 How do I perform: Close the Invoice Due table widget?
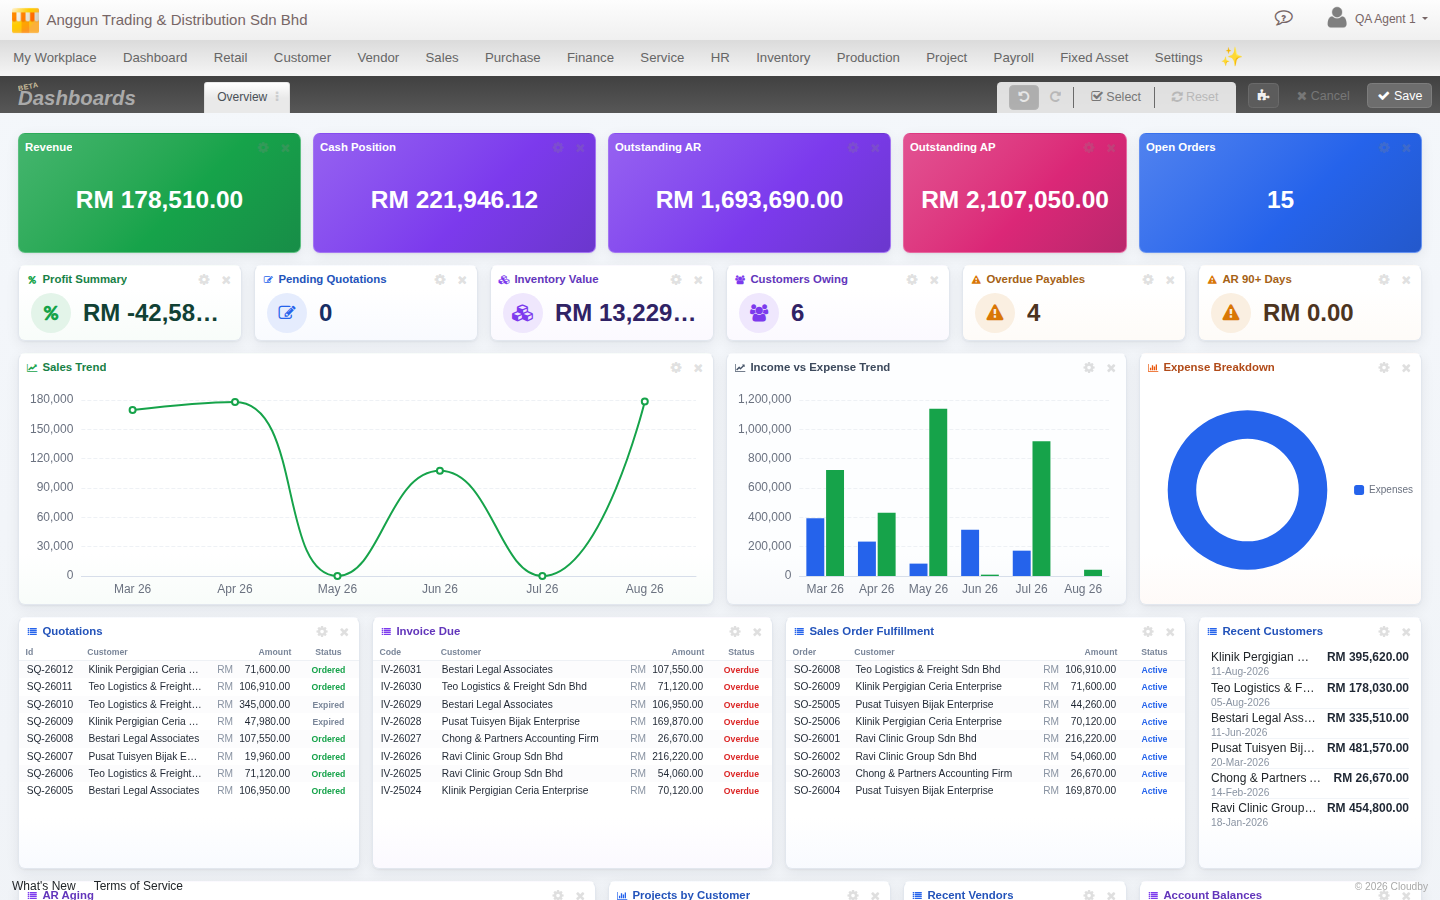click(x=757, y=632)
